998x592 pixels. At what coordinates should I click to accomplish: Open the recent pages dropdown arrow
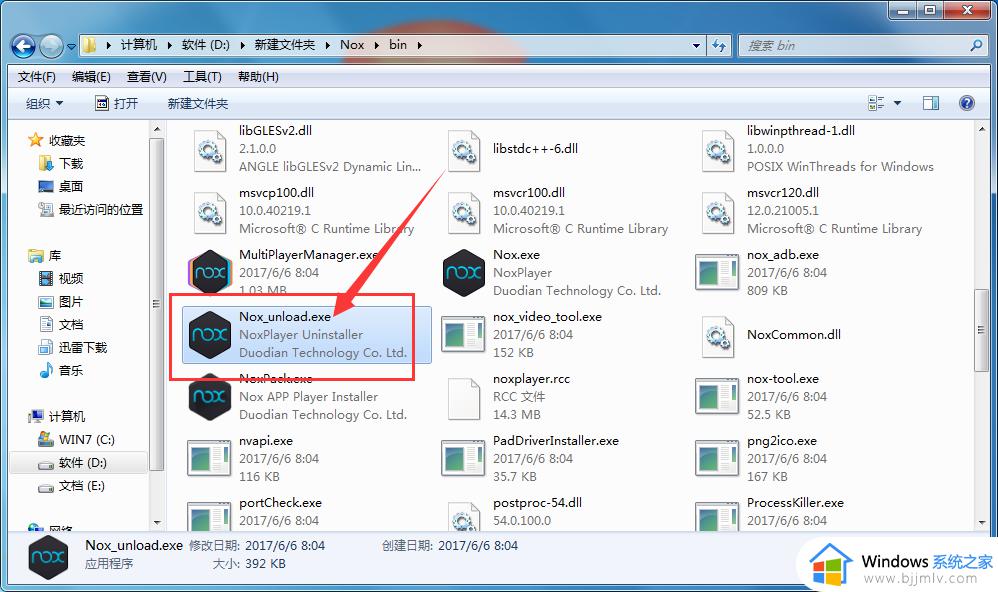[x=71, y=46]
